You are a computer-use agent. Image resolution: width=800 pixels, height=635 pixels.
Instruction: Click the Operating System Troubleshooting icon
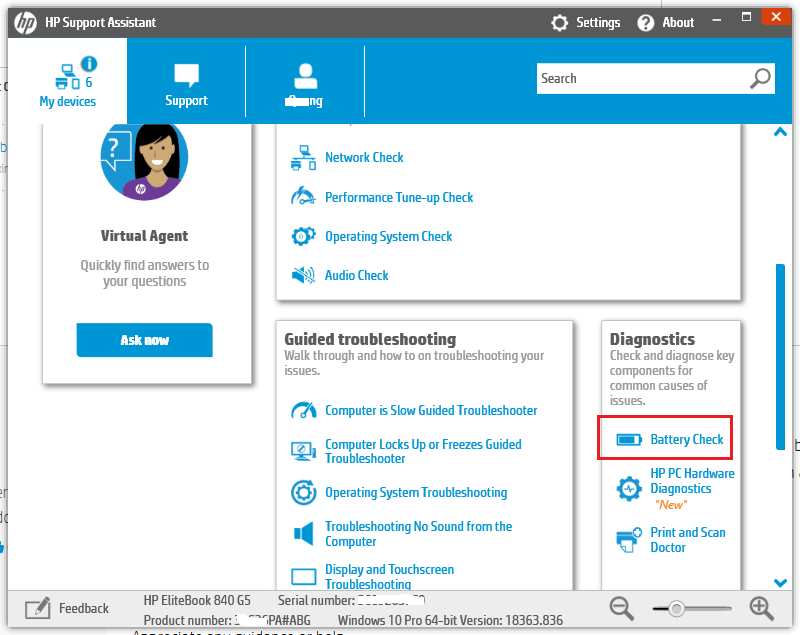(x=304, y=493)
